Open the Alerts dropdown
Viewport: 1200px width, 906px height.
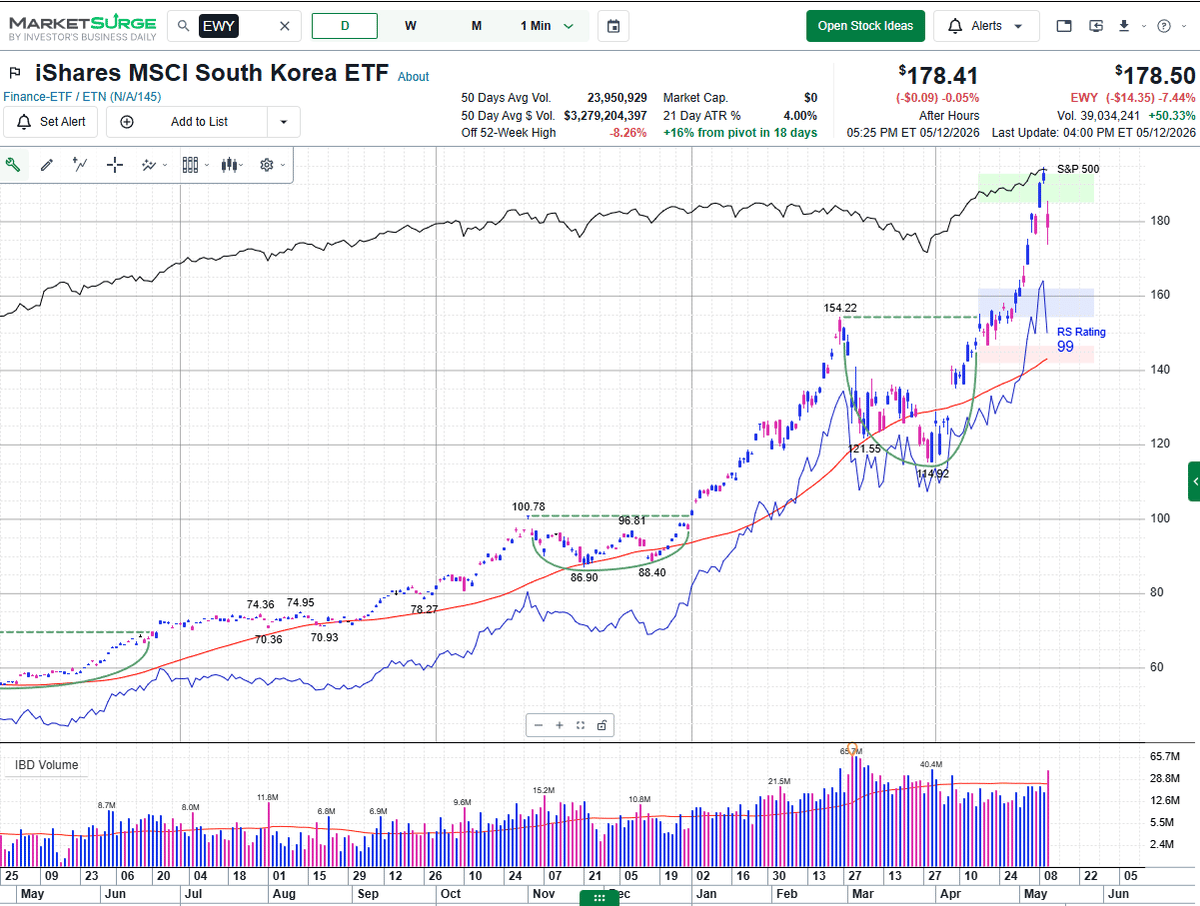[1018, 26]
